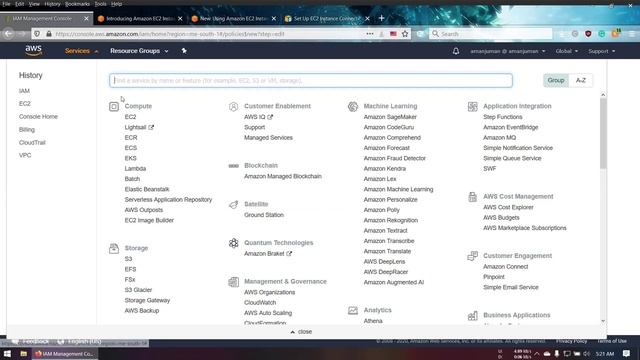Open Amazon SageMaker
This screenshot has width=640, height=360.
(390, 117)
